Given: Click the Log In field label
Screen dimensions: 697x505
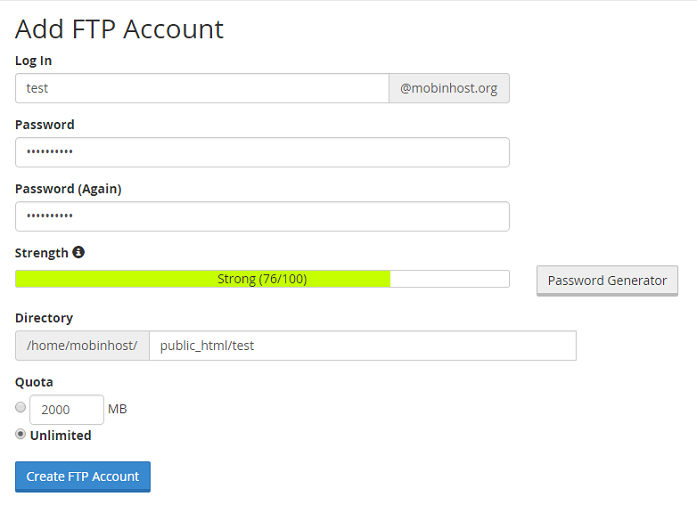Looking at the screenshot, I should tap(33, 60).
